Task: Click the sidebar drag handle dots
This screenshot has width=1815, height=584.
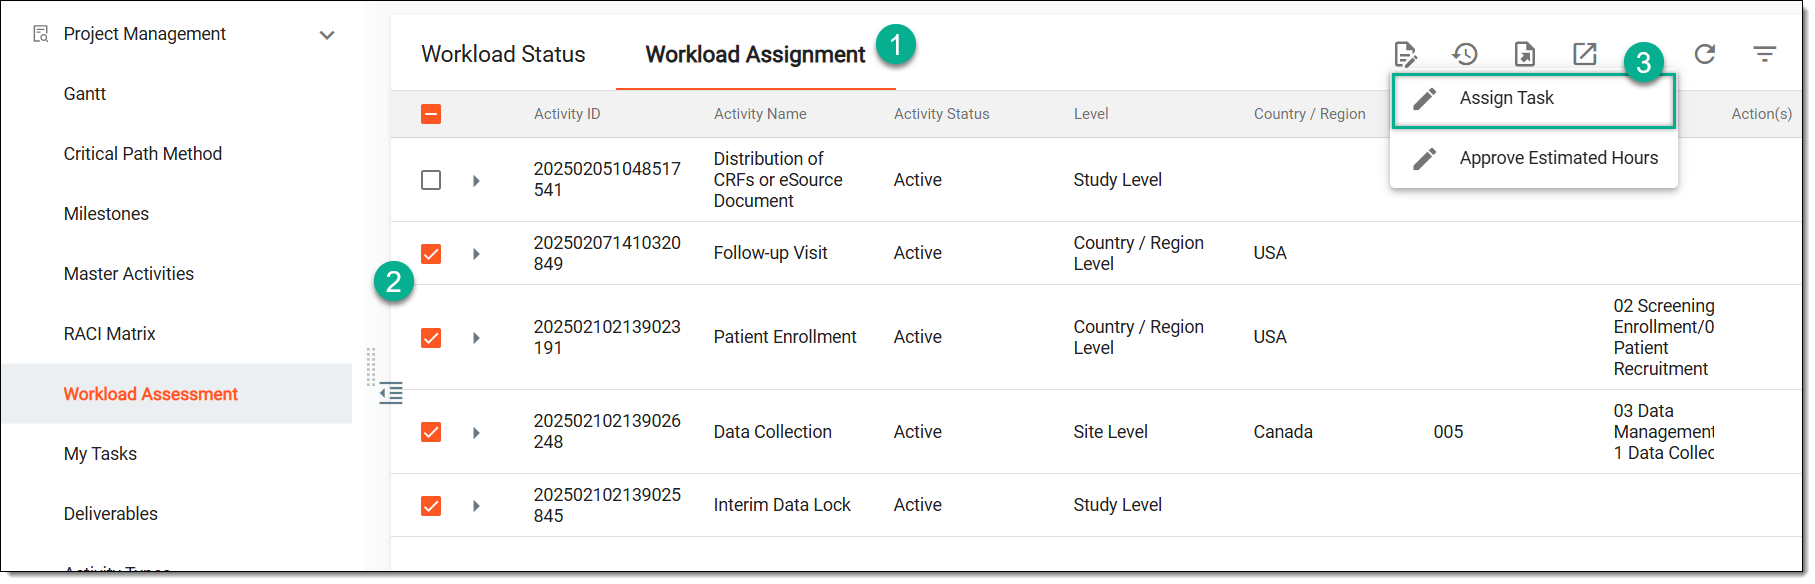Action: [x=371, y=367]
